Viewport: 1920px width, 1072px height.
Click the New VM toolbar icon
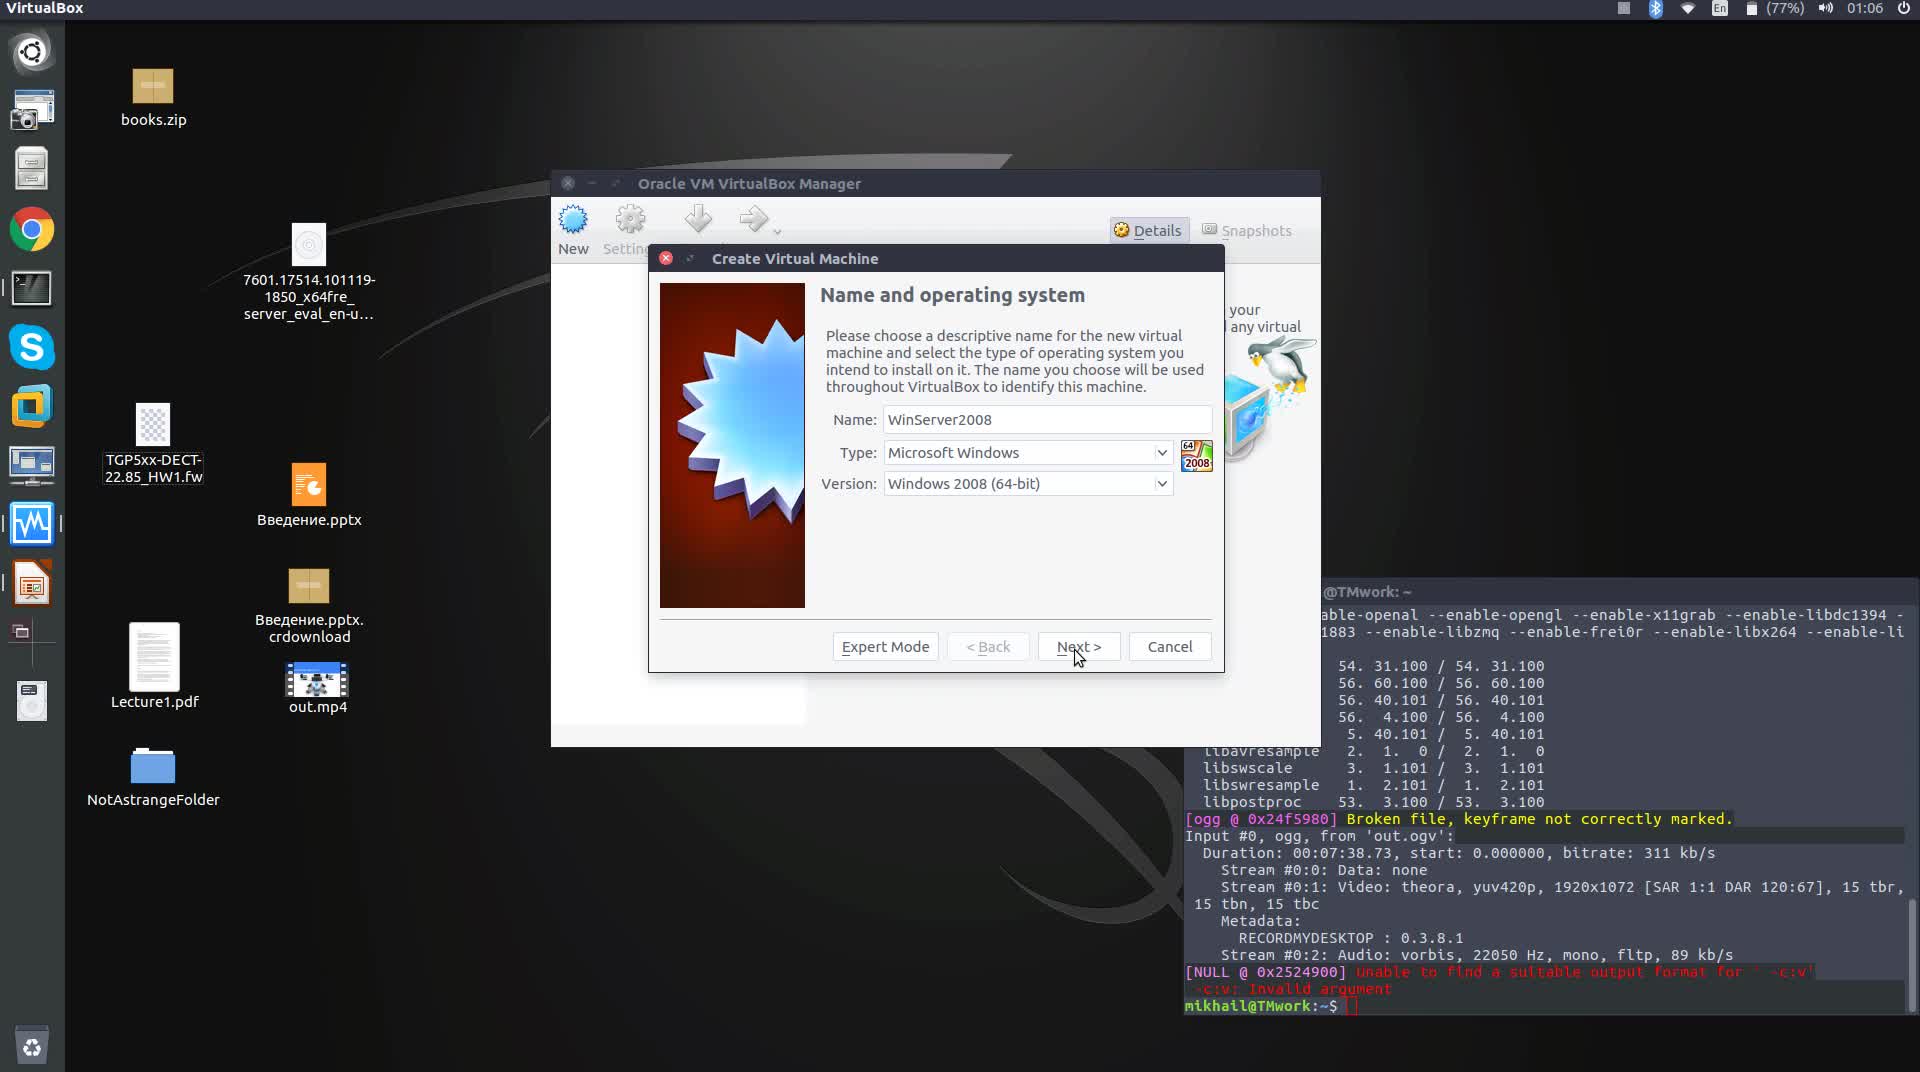(573, 230)
